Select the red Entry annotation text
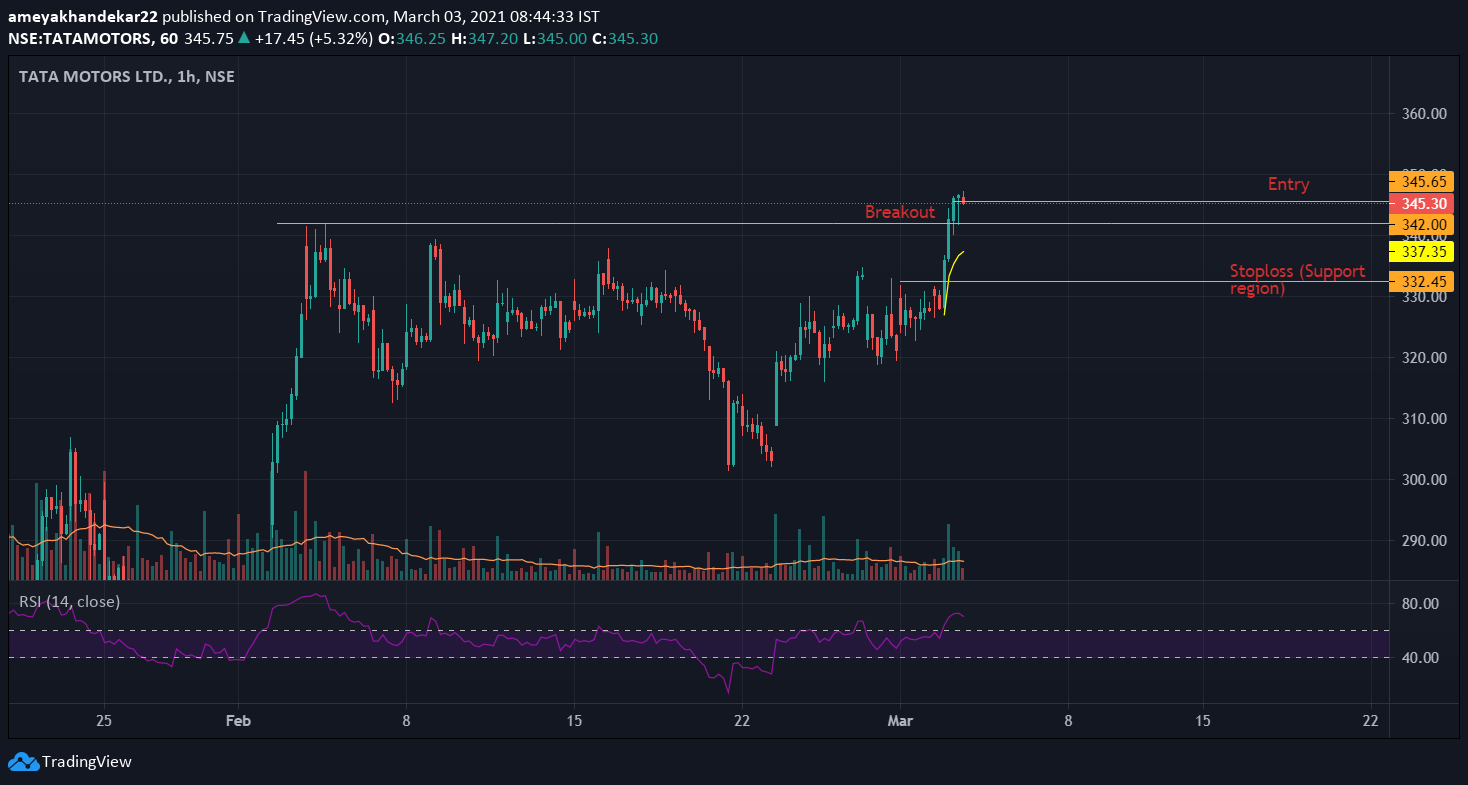Image resolution: width=1468 pixels, height=785 pixels. point(1288,184)
